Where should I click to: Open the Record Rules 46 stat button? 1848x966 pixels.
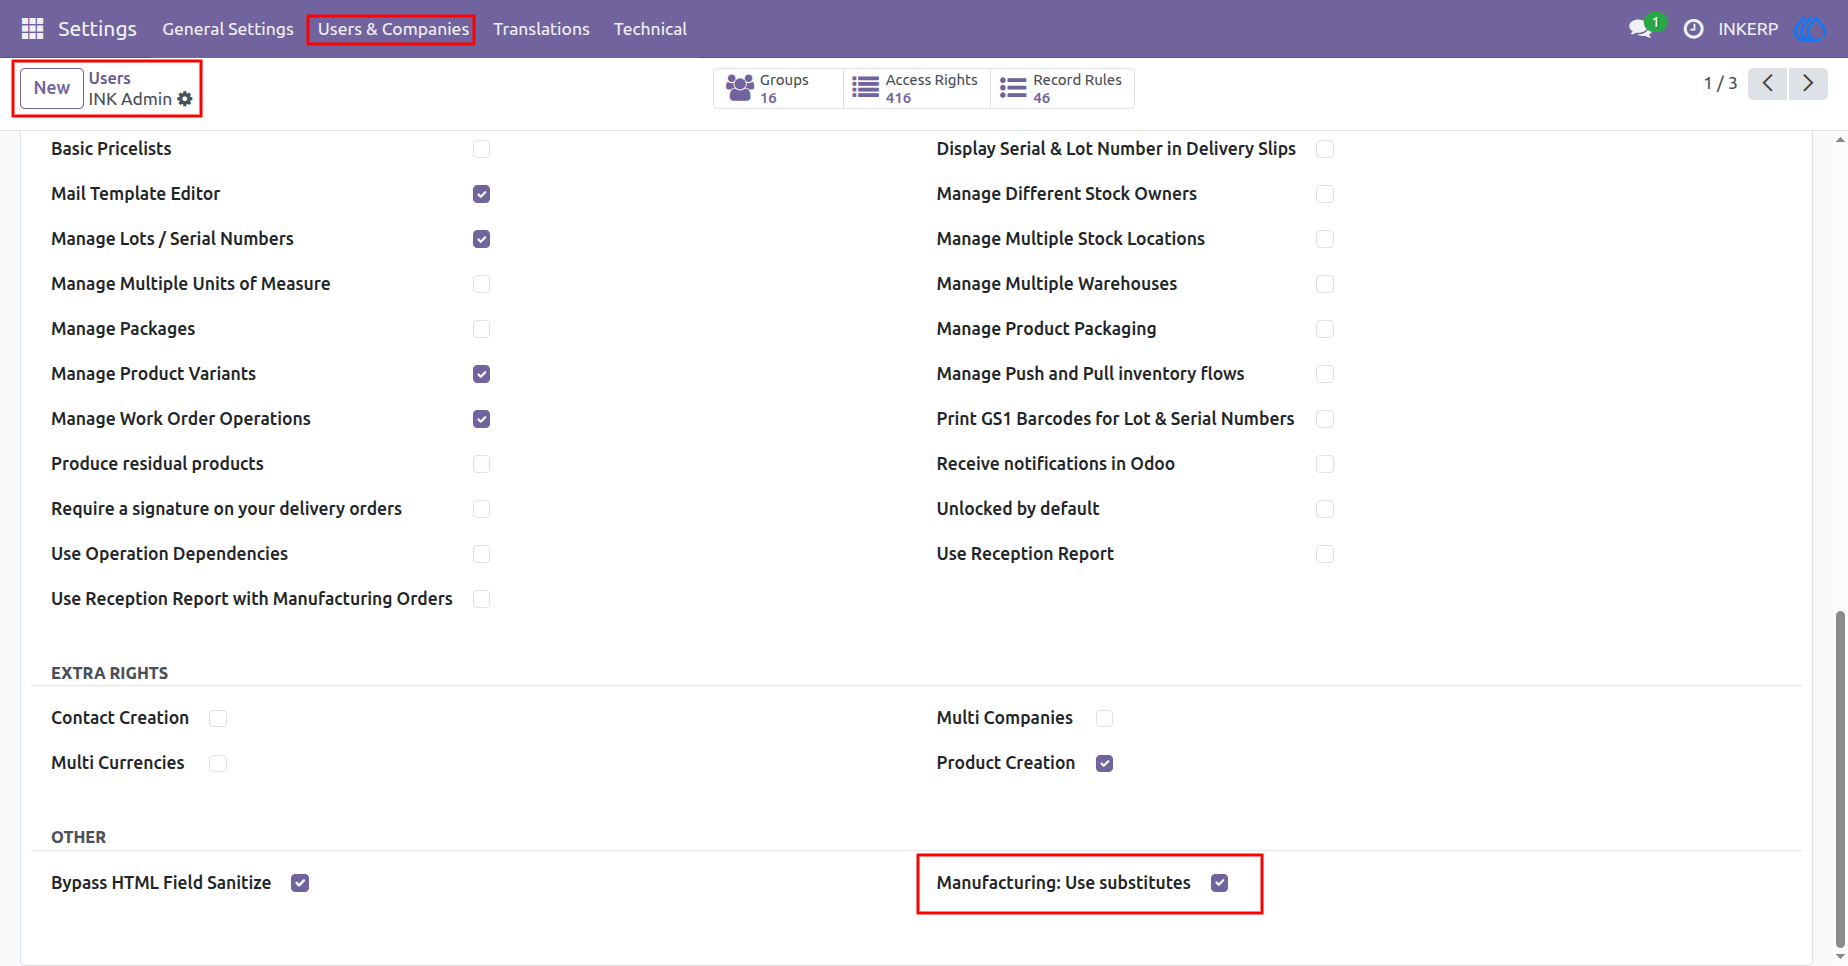tap(1062, 88)
